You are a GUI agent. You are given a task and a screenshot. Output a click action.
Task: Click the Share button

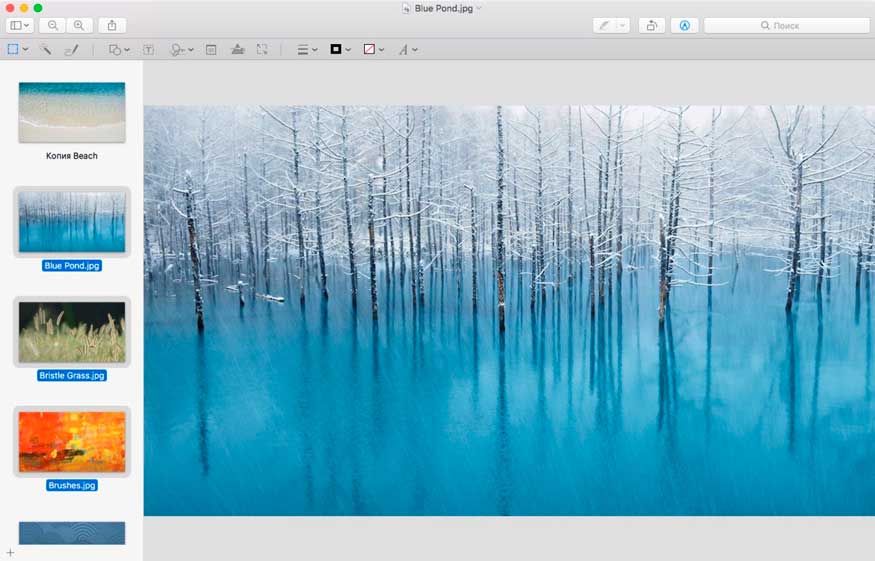112,25
